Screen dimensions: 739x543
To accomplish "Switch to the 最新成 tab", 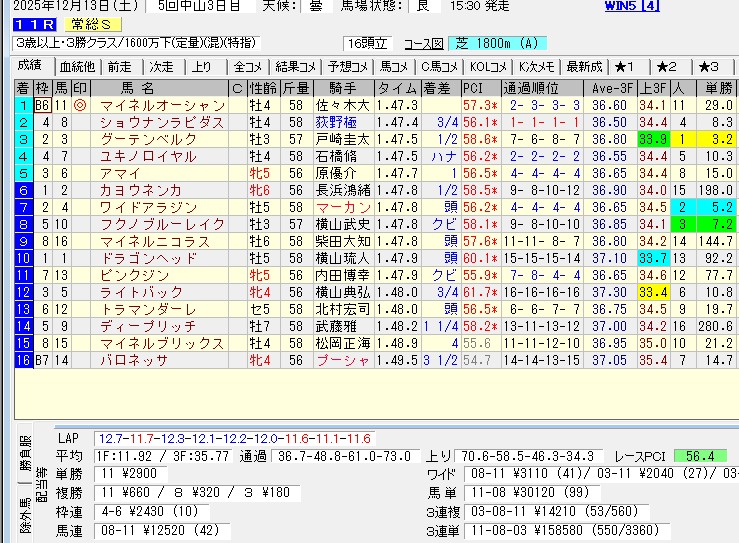I will (584, 67).
